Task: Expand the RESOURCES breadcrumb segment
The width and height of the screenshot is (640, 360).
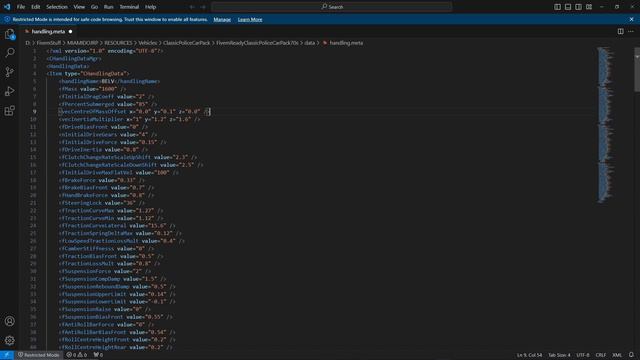Action: 118,43
